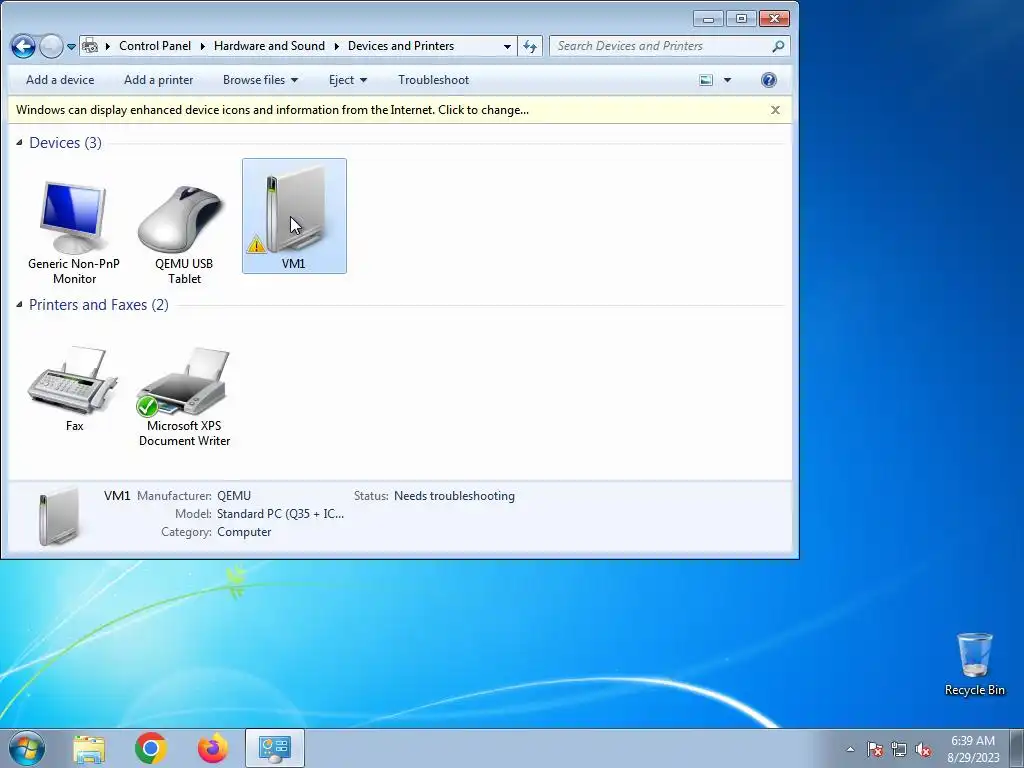Open the address bar history dropdown
Screen dimensions: 1024x768
(507, 46)
